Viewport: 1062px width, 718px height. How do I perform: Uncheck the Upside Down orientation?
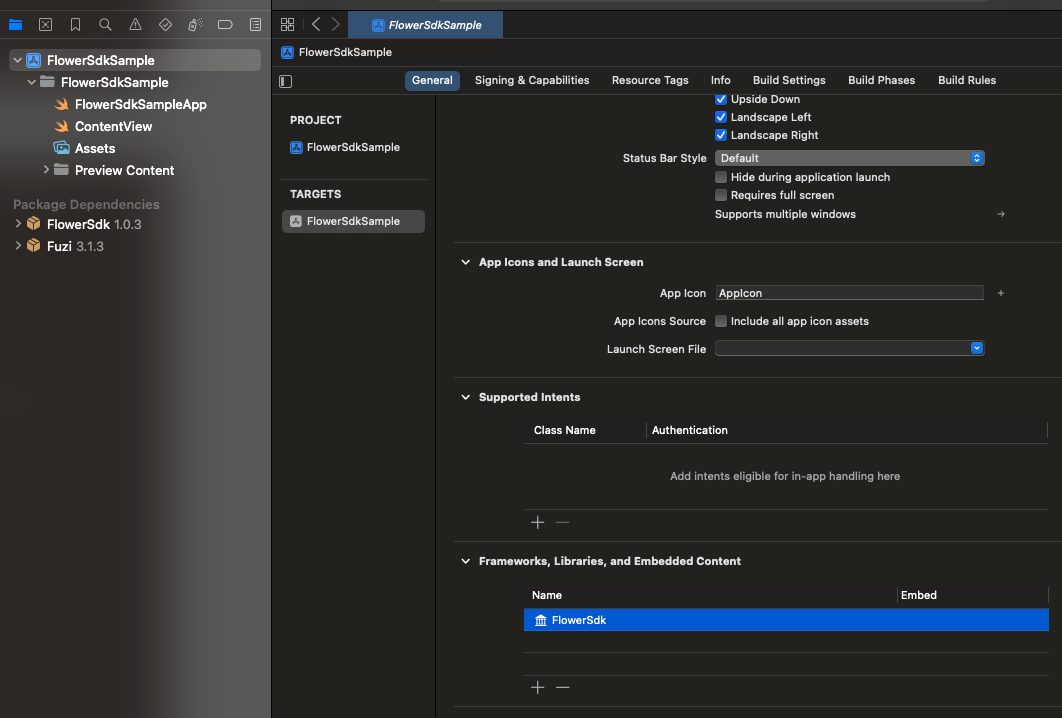tap(721, 99)
